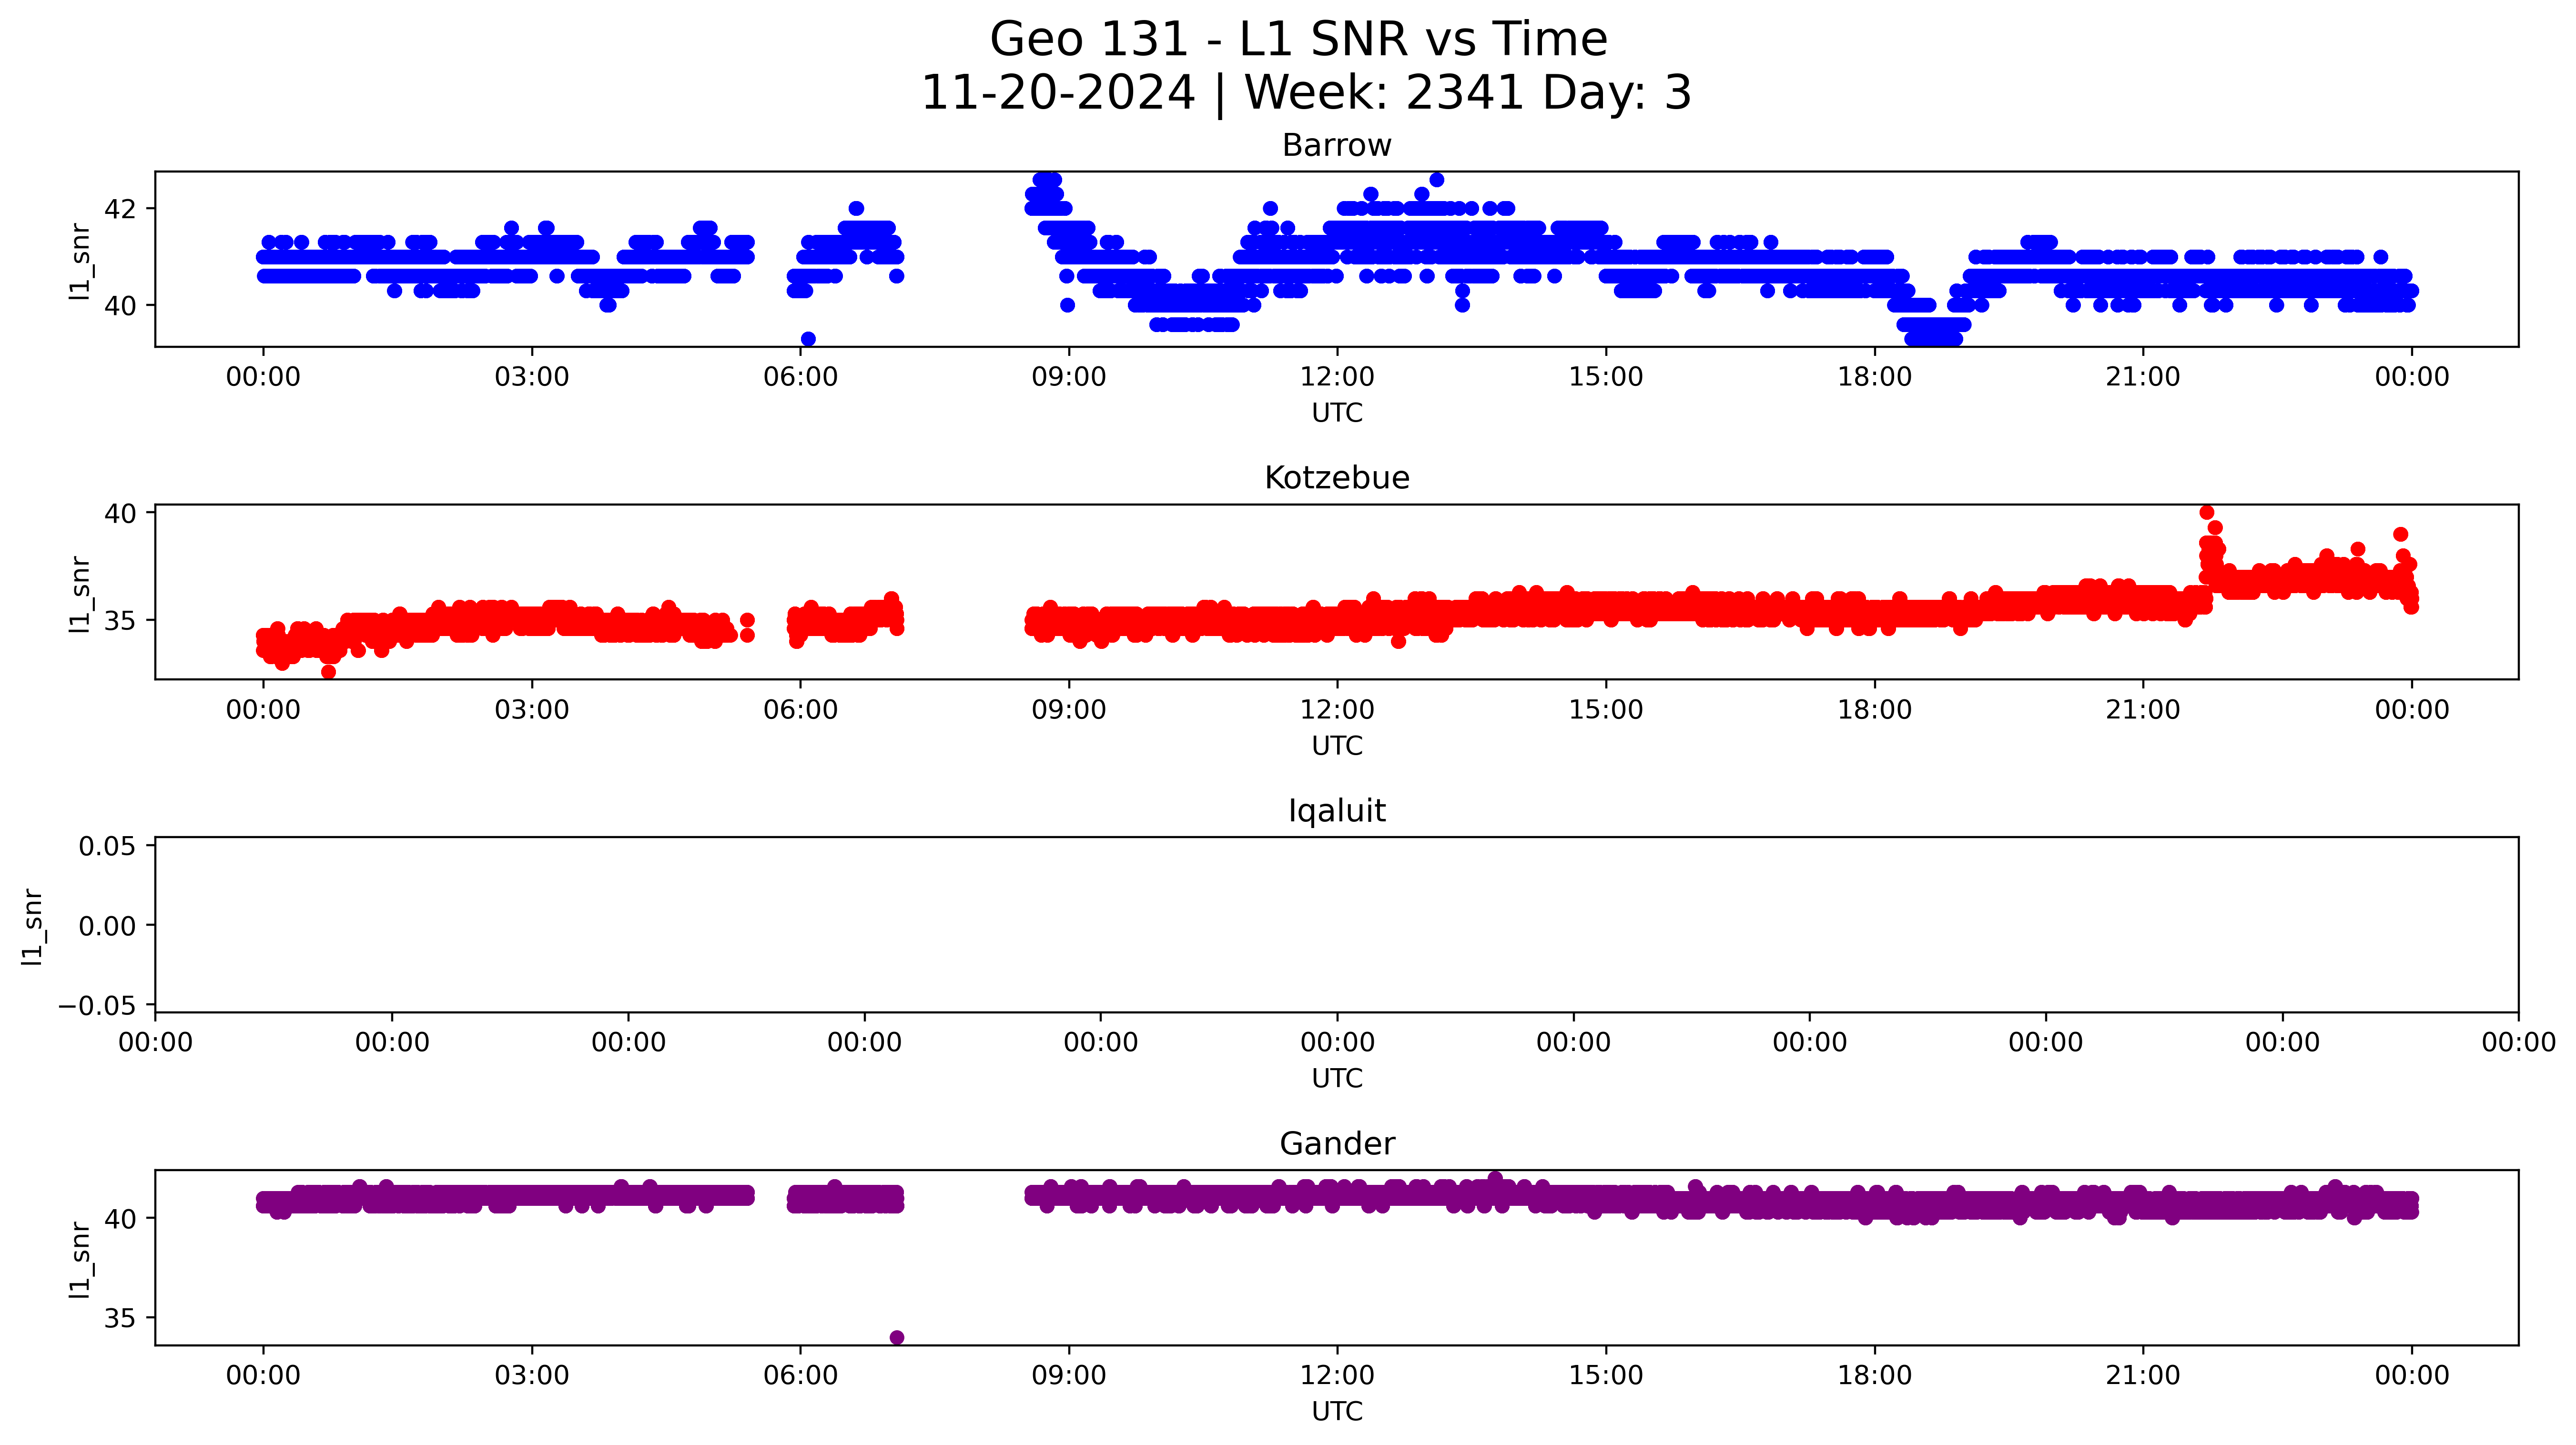Click the highest red peak point in the Kotzebue plot

(x=2207, y=512)
